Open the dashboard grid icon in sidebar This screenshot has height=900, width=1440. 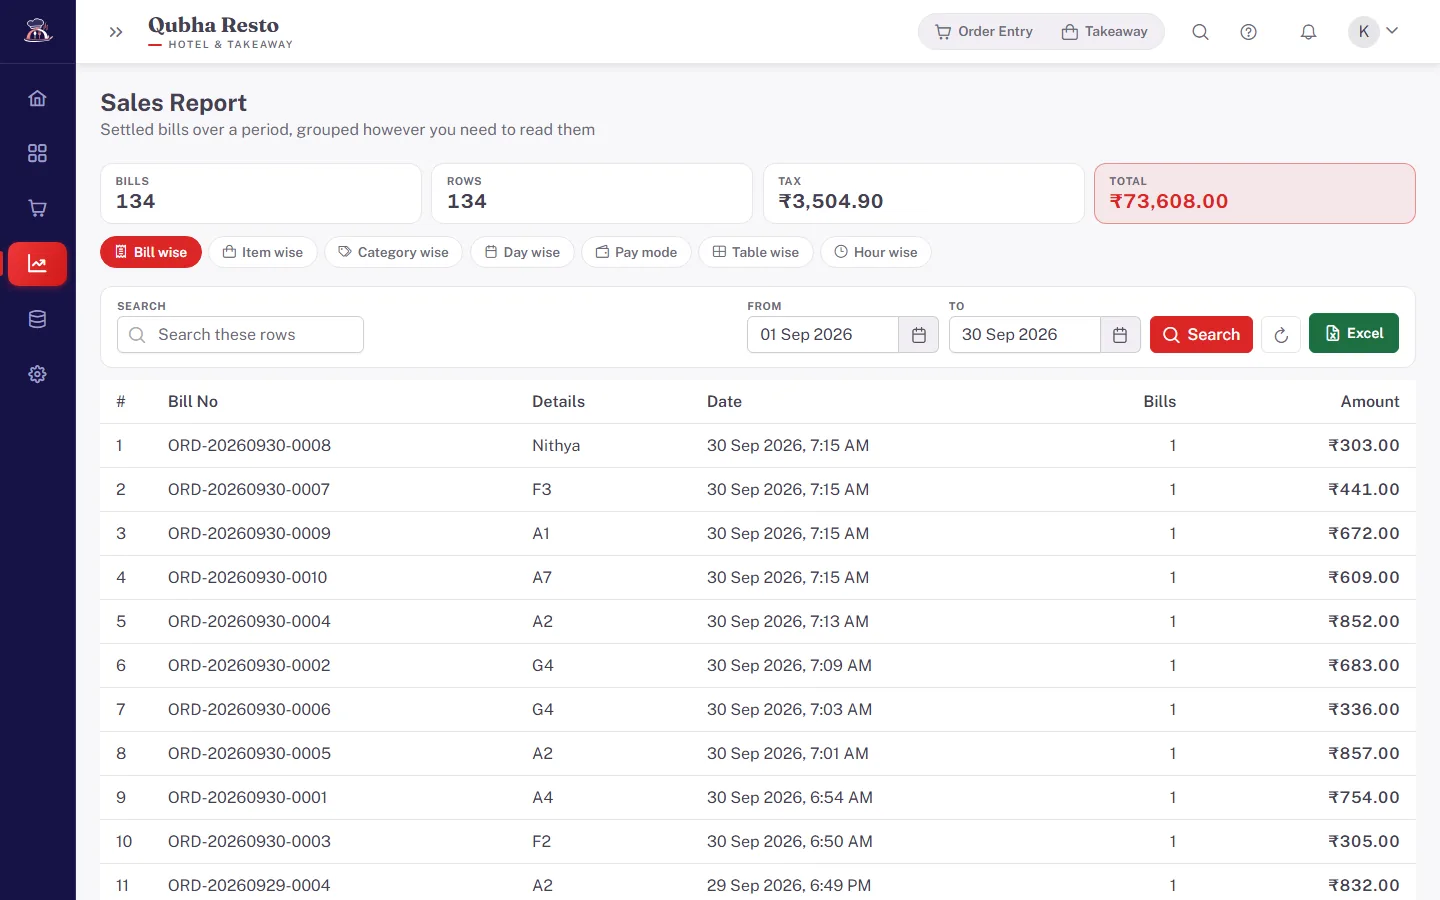coord(37,153)
